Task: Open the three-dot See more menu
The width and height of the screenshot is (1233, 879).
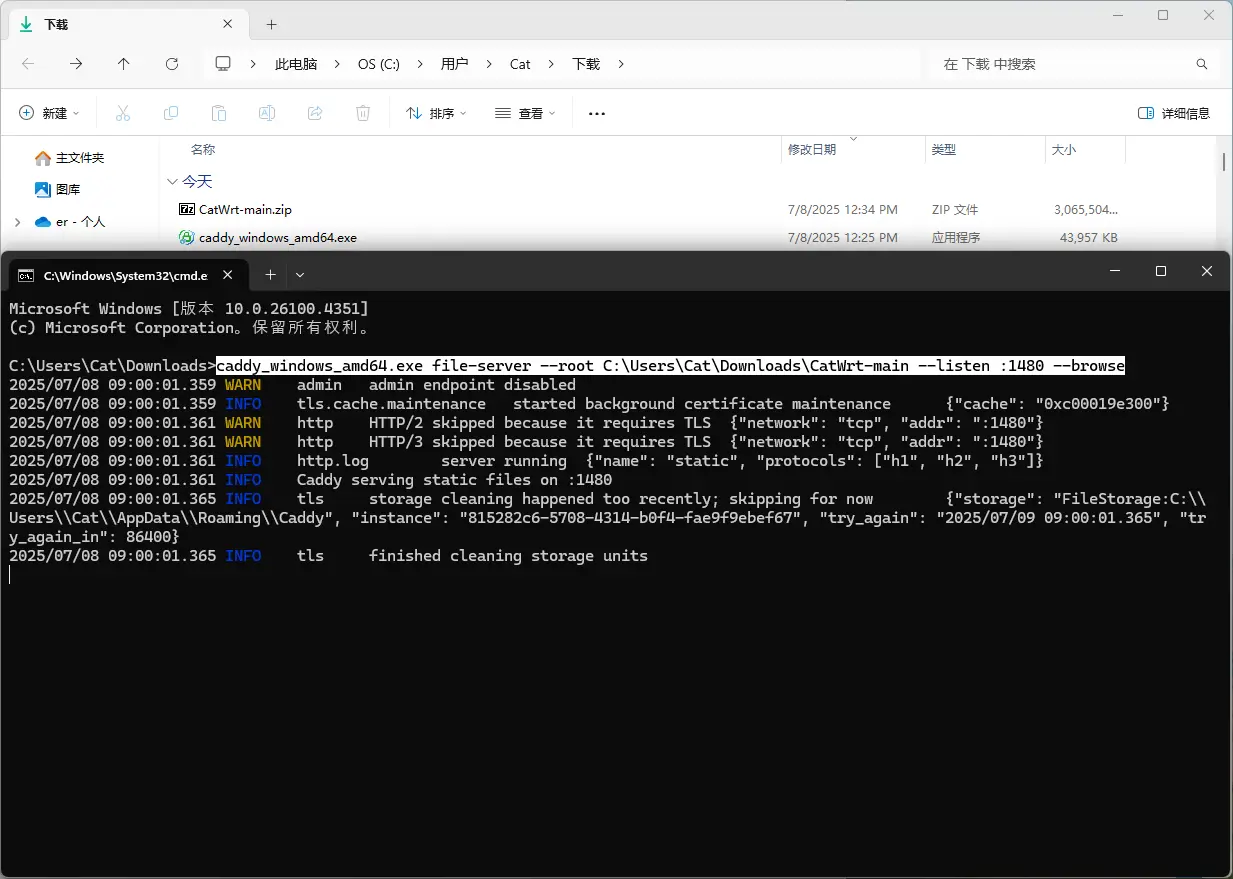Action: 597,113
